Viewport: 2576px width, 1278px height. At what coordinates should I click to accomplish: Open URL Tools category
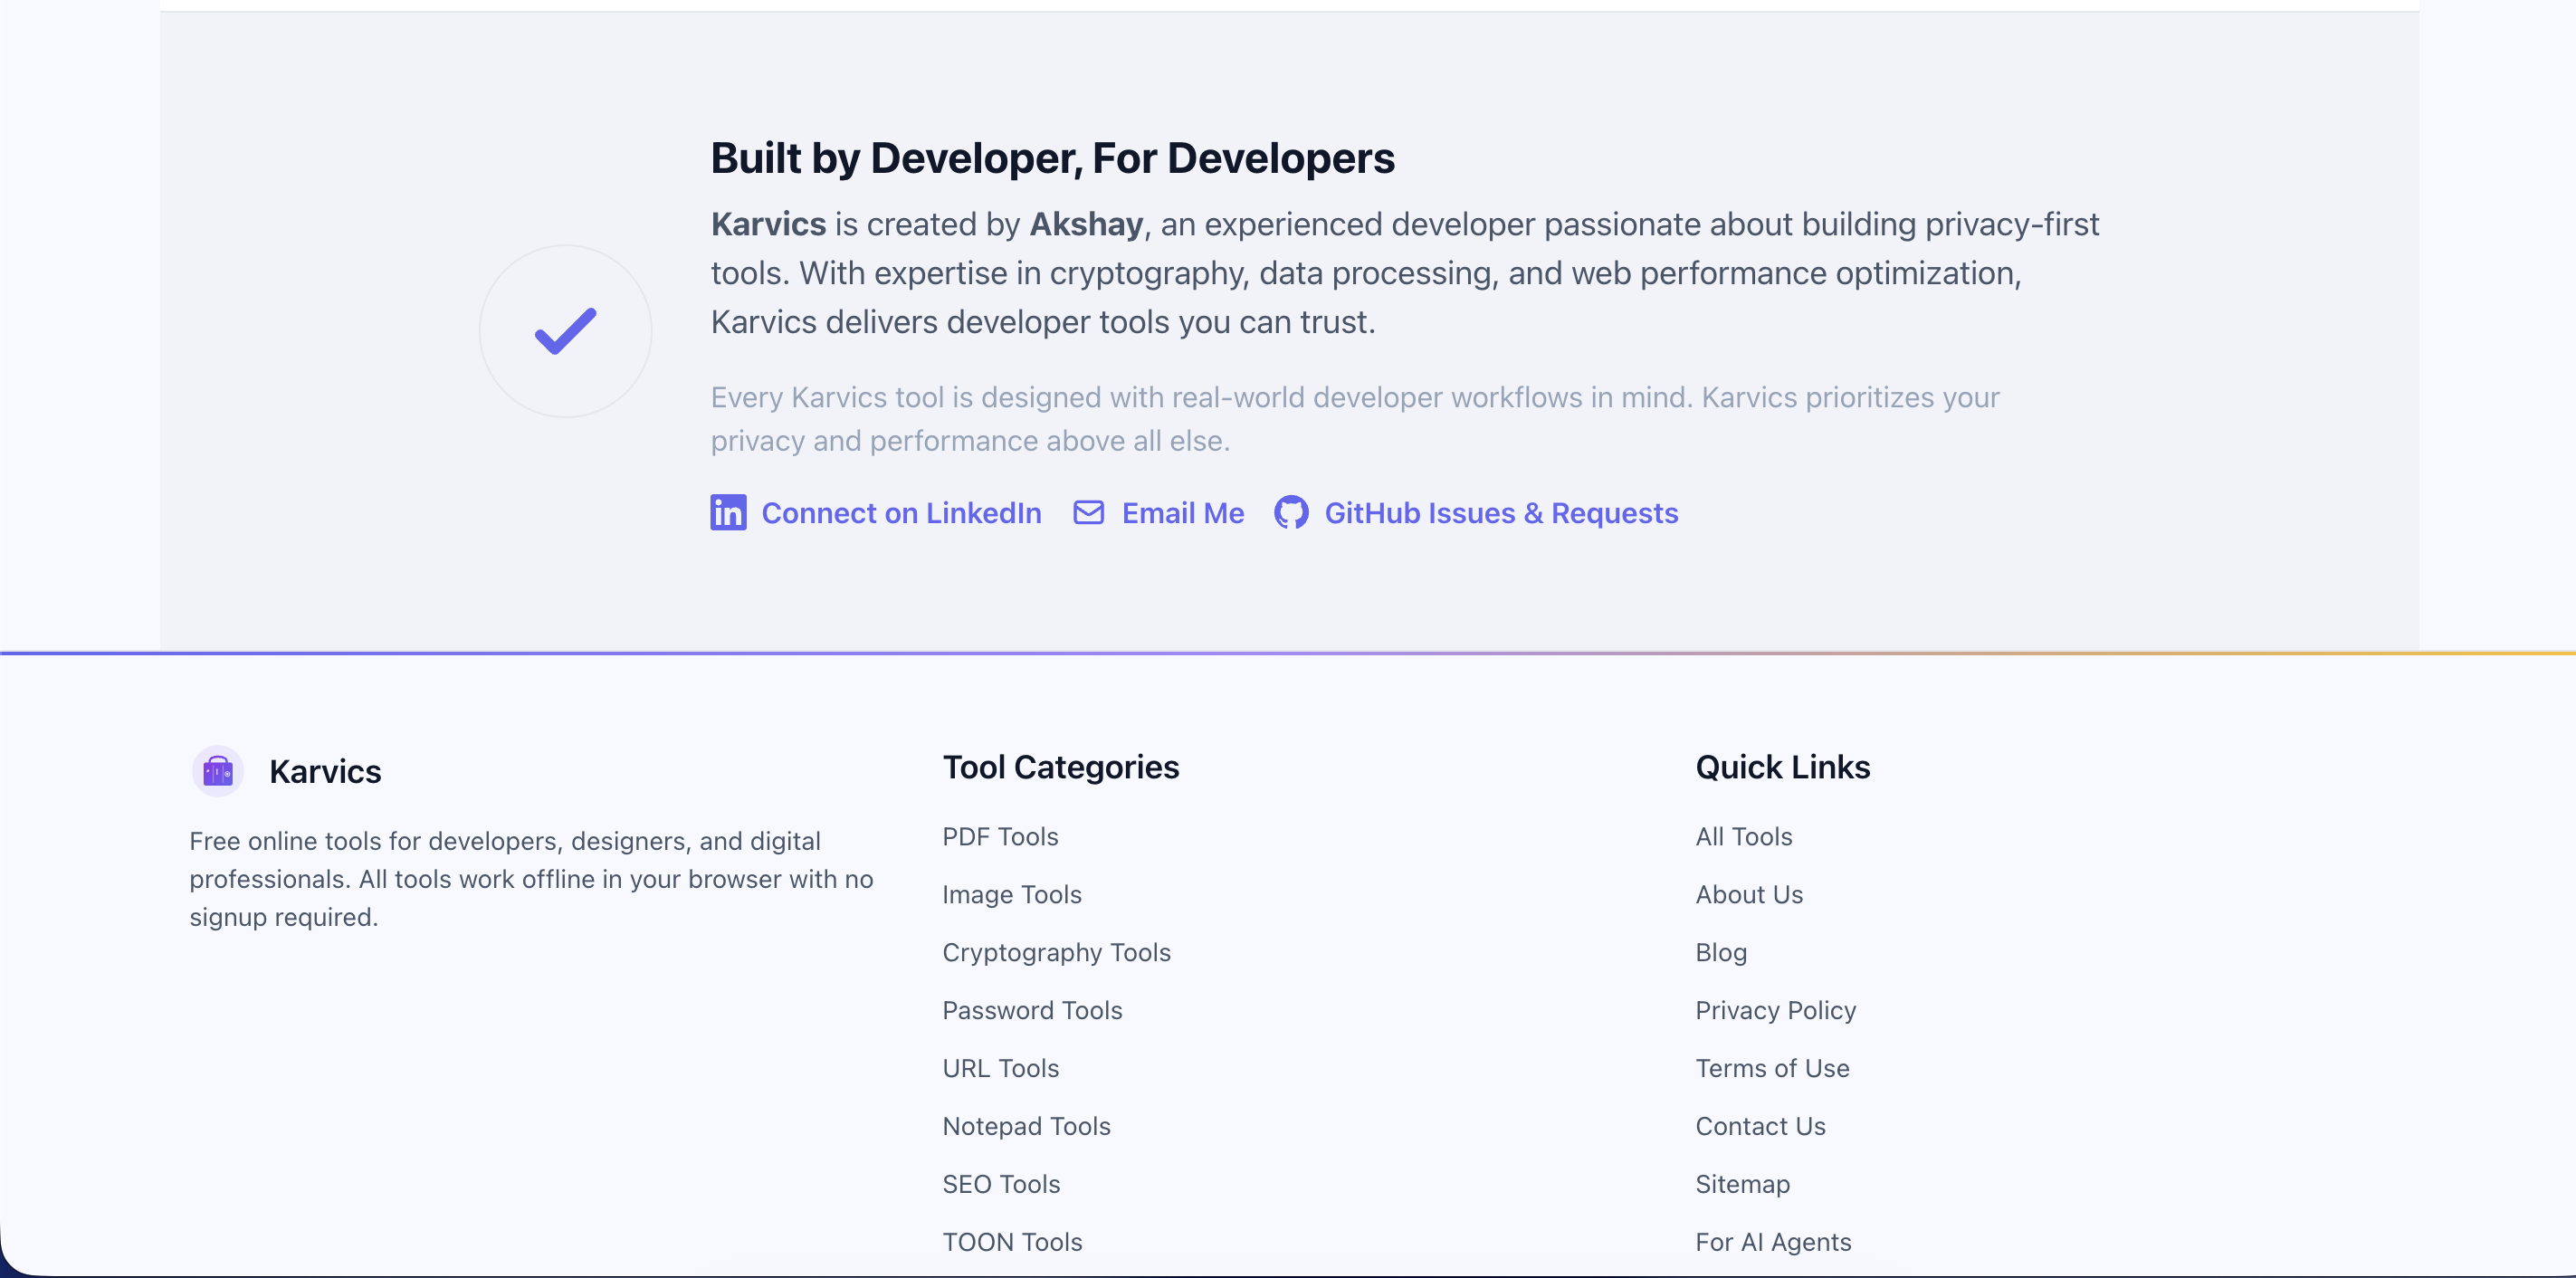(x=1000, y=1068)
